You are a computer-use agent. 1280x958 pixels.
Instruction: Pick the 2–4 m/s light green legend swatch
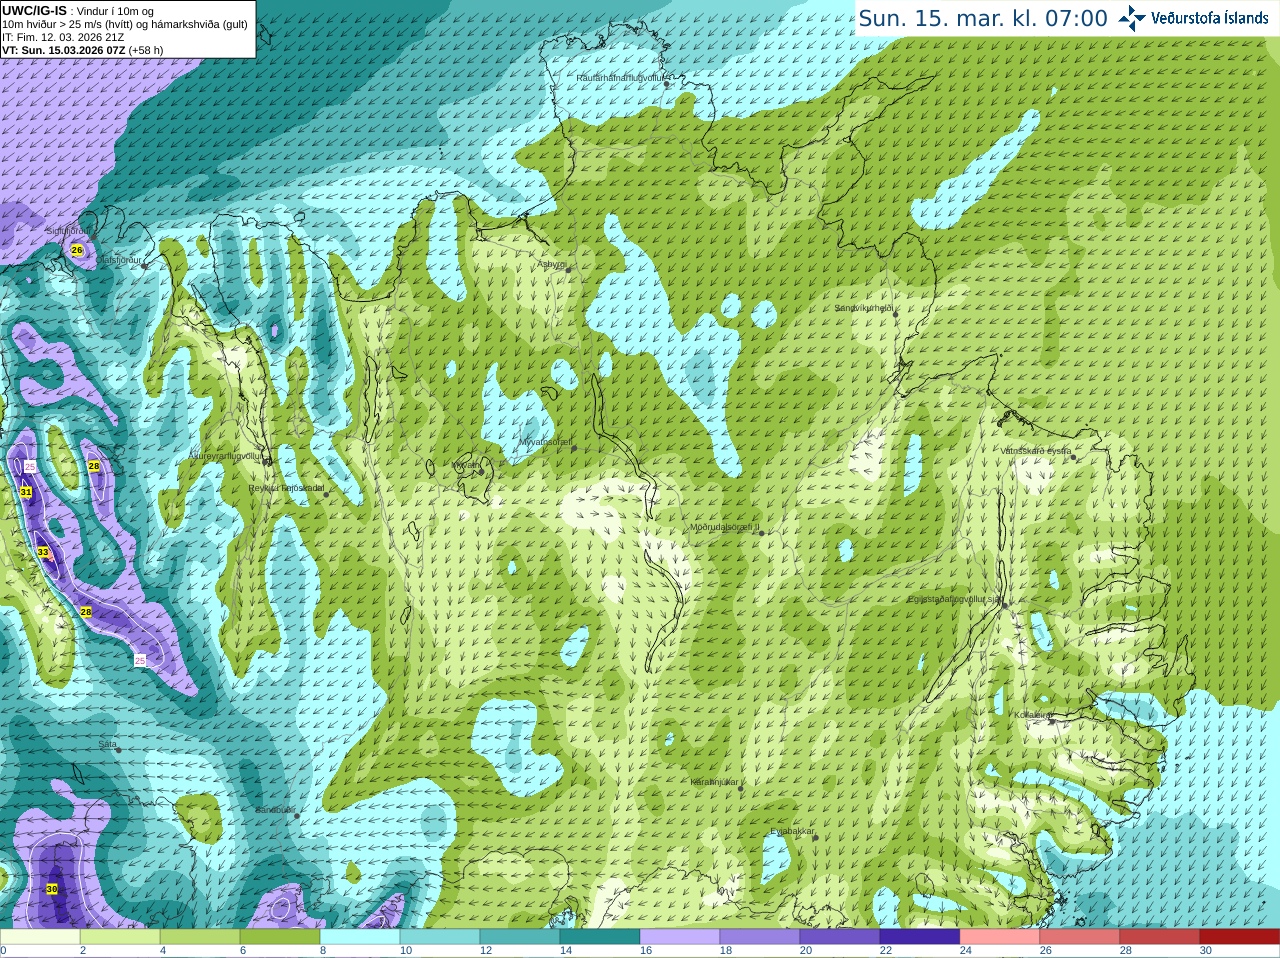tap(120, 937)
